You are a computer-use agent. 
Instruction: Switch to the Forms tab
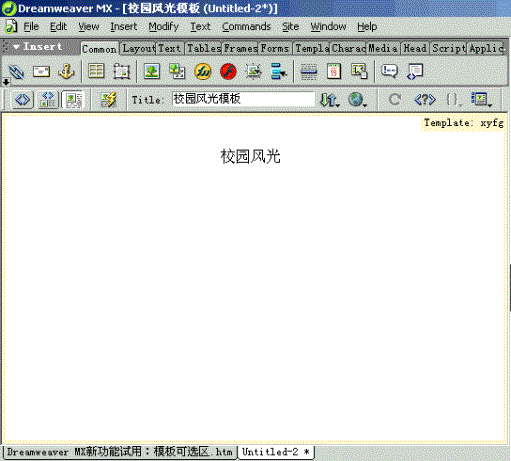[275, 49]
